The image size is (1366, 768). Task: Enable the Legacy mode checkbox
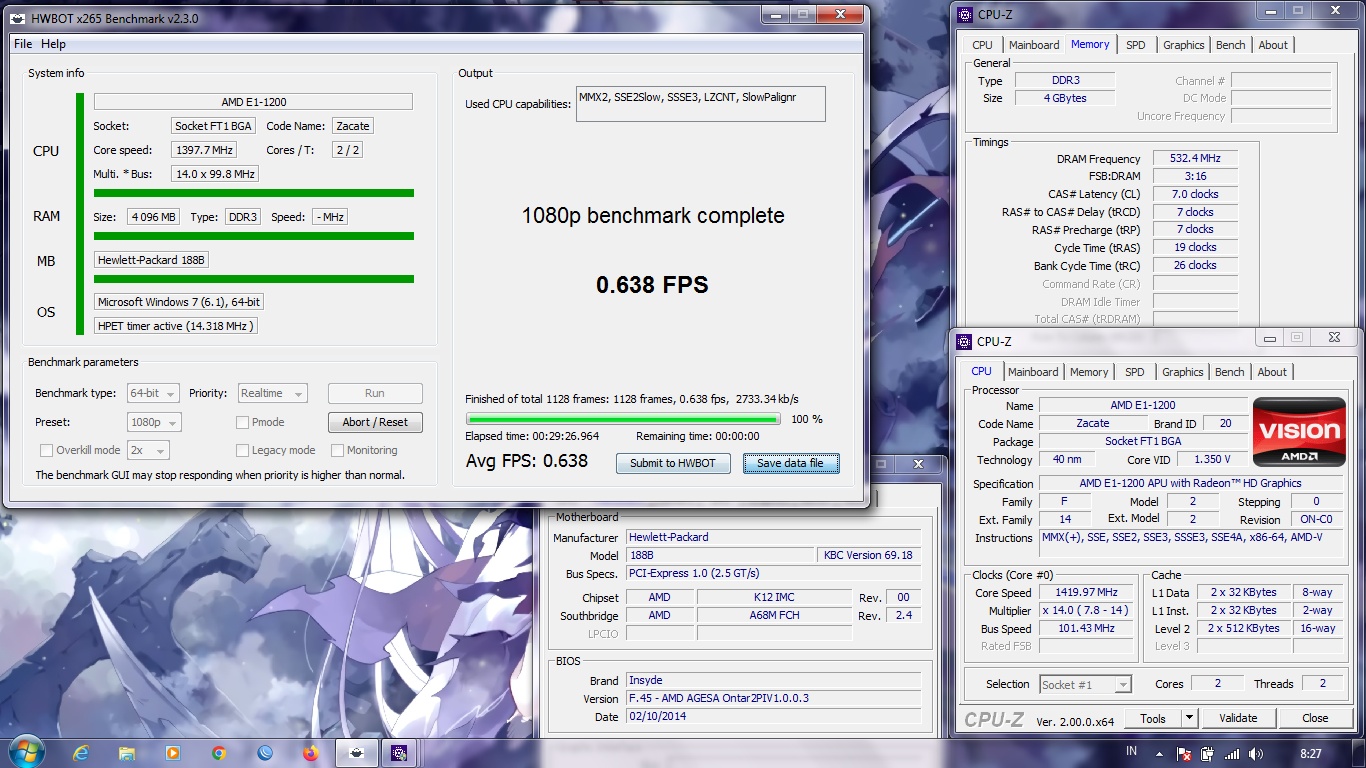(x=242, y=450)
